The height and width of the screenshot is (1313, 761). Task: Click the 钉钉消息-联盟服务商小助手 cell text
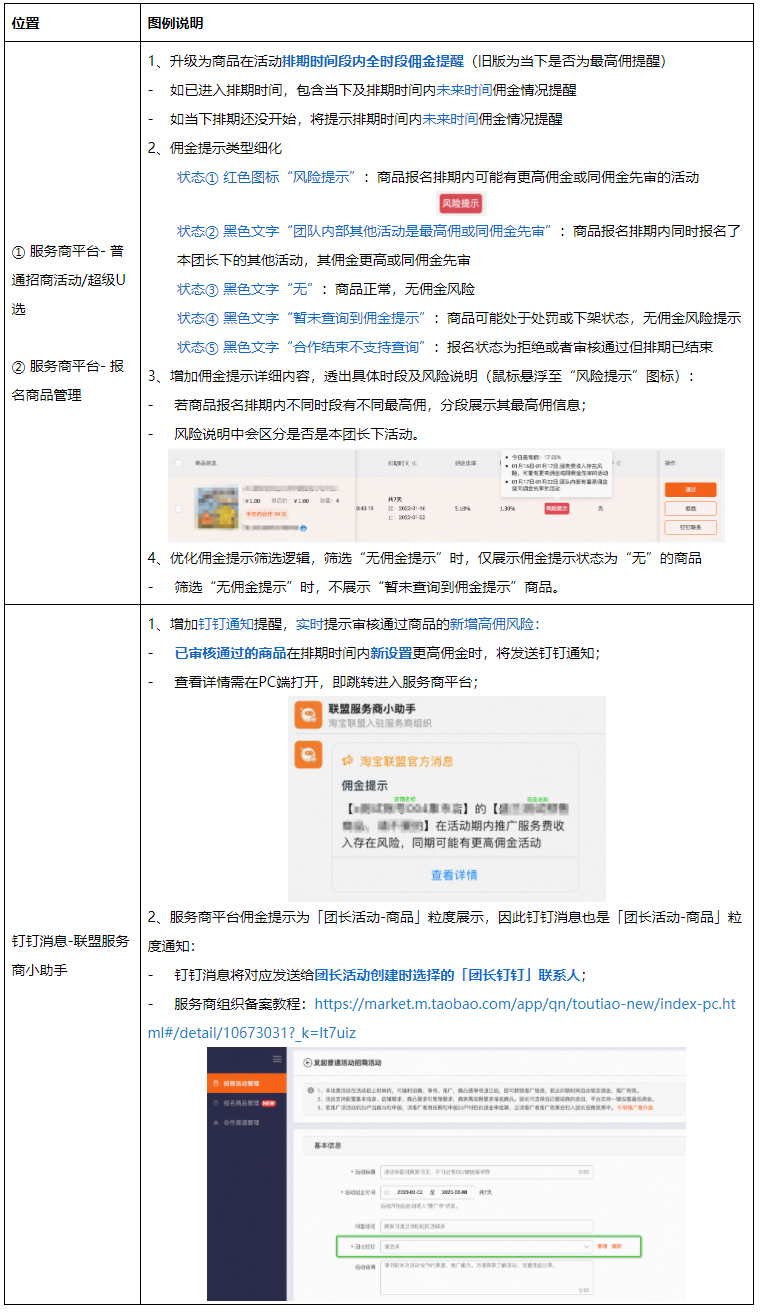(x=70, y=955)
